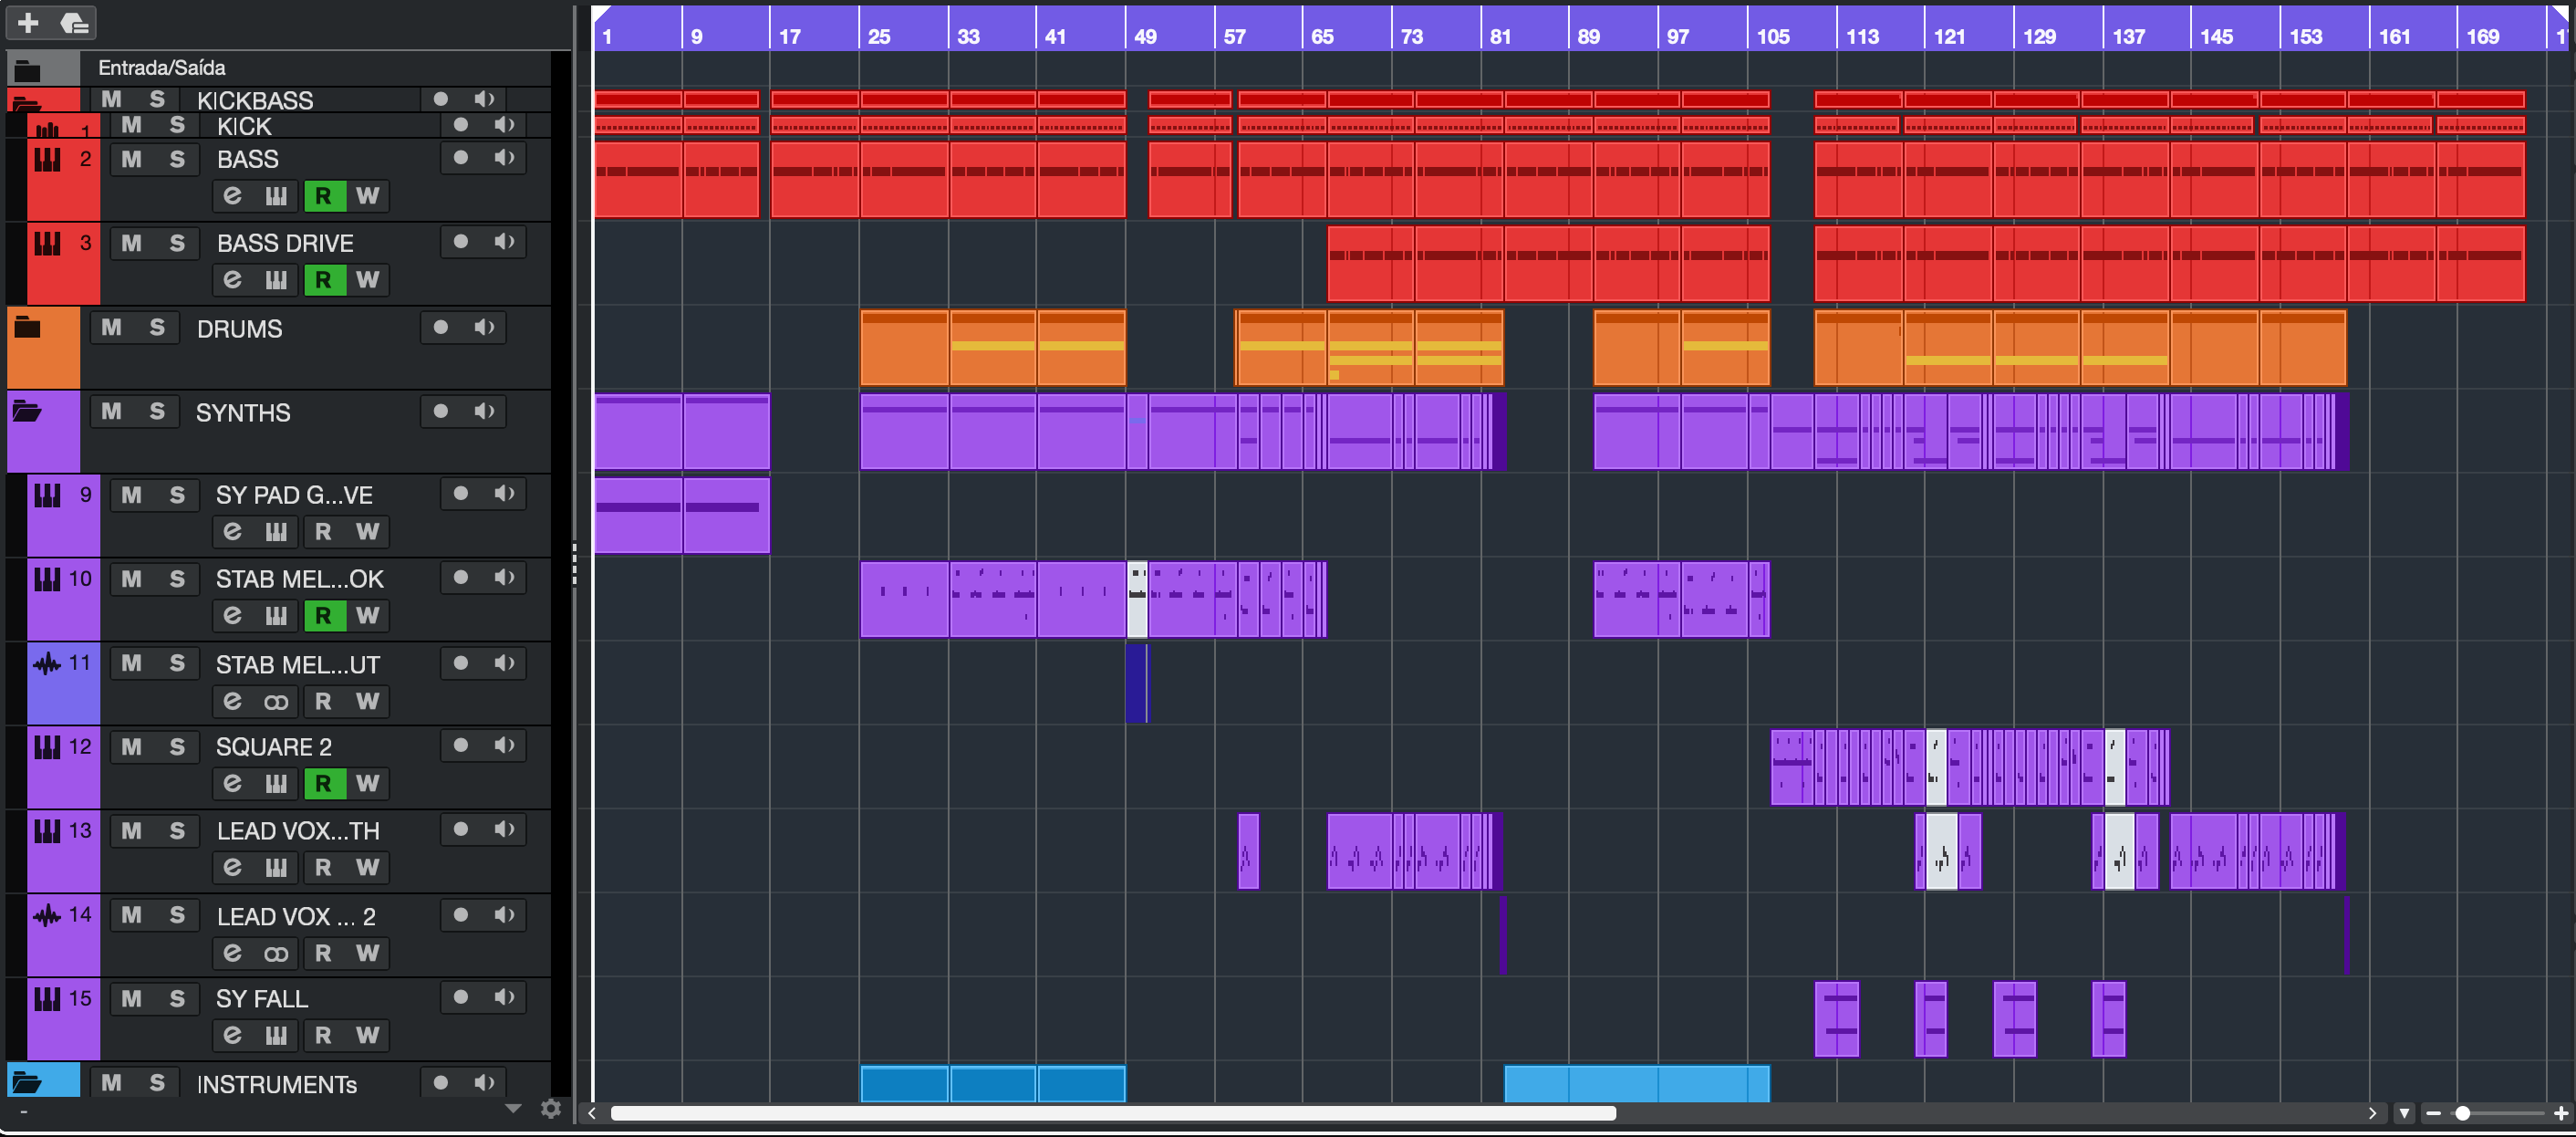Open channel settings for BASS DRIVE
The width and height of the screenshot is (2576, 1137).
pos(233,280)
